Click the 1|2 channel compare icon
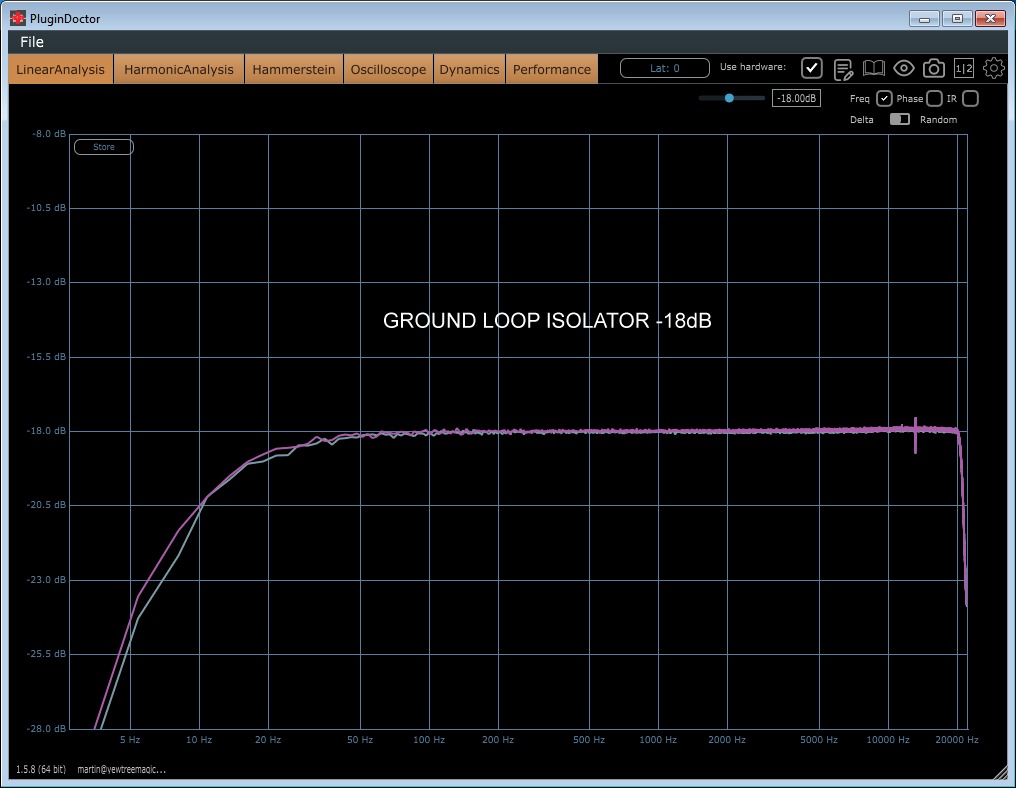The height and width of the screenshot is (788, 1016). pos(963,68)
